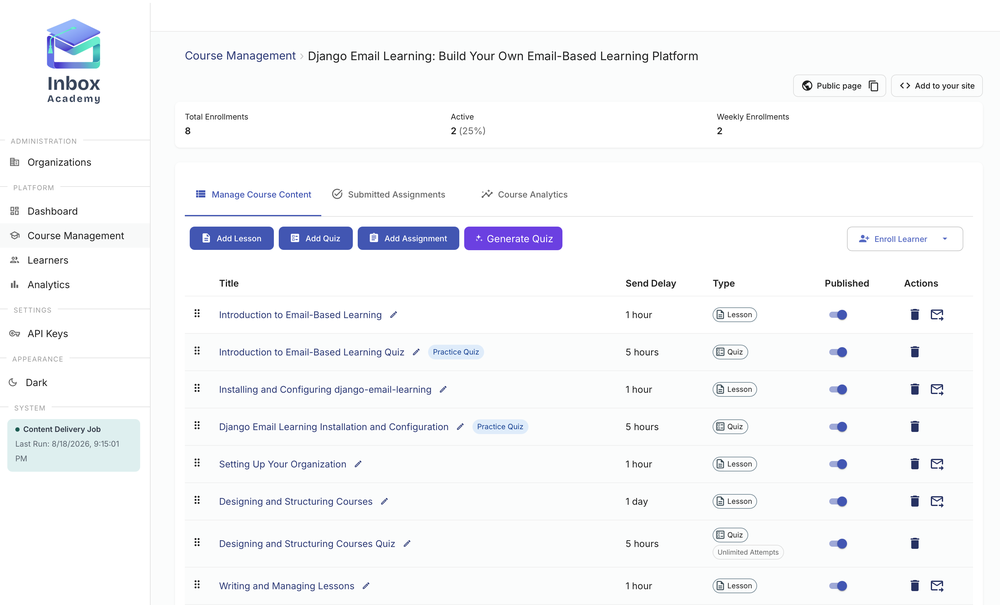
Task: Click drag handle for Setting Up Your Organization
Action: click(x=197, y=463)
